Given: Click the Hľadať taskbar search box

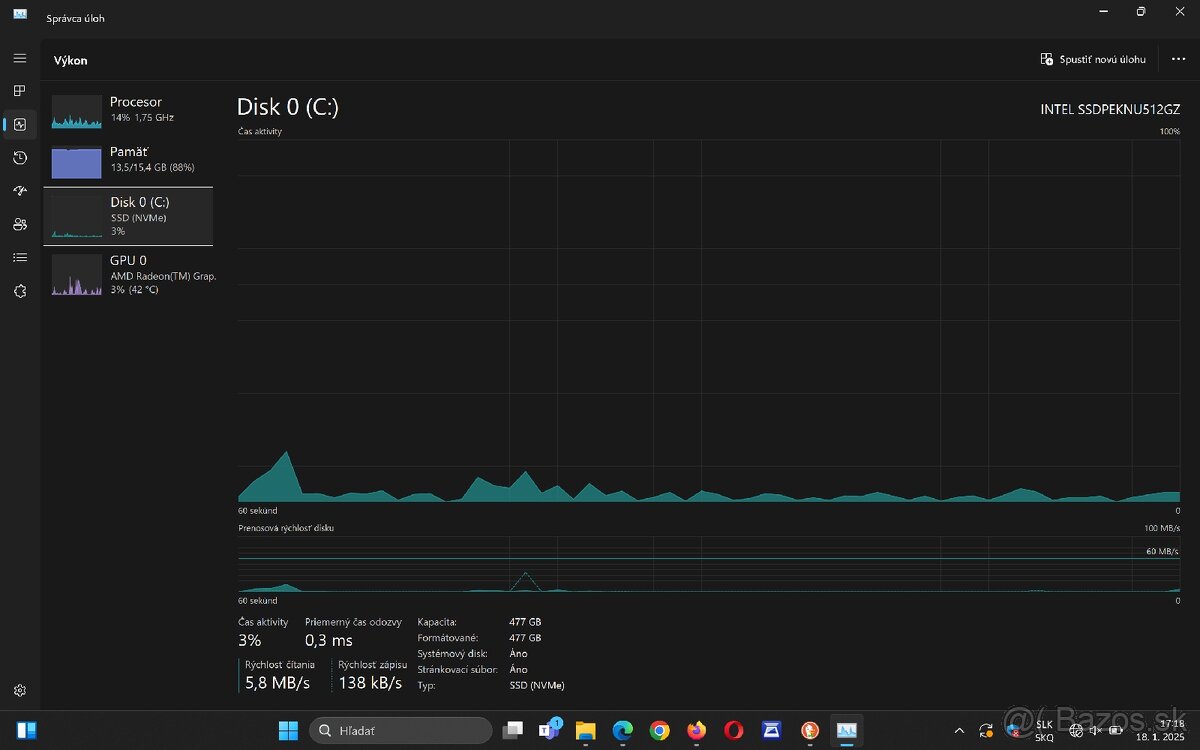Looking at the screenshot, I should pos(400,730).
